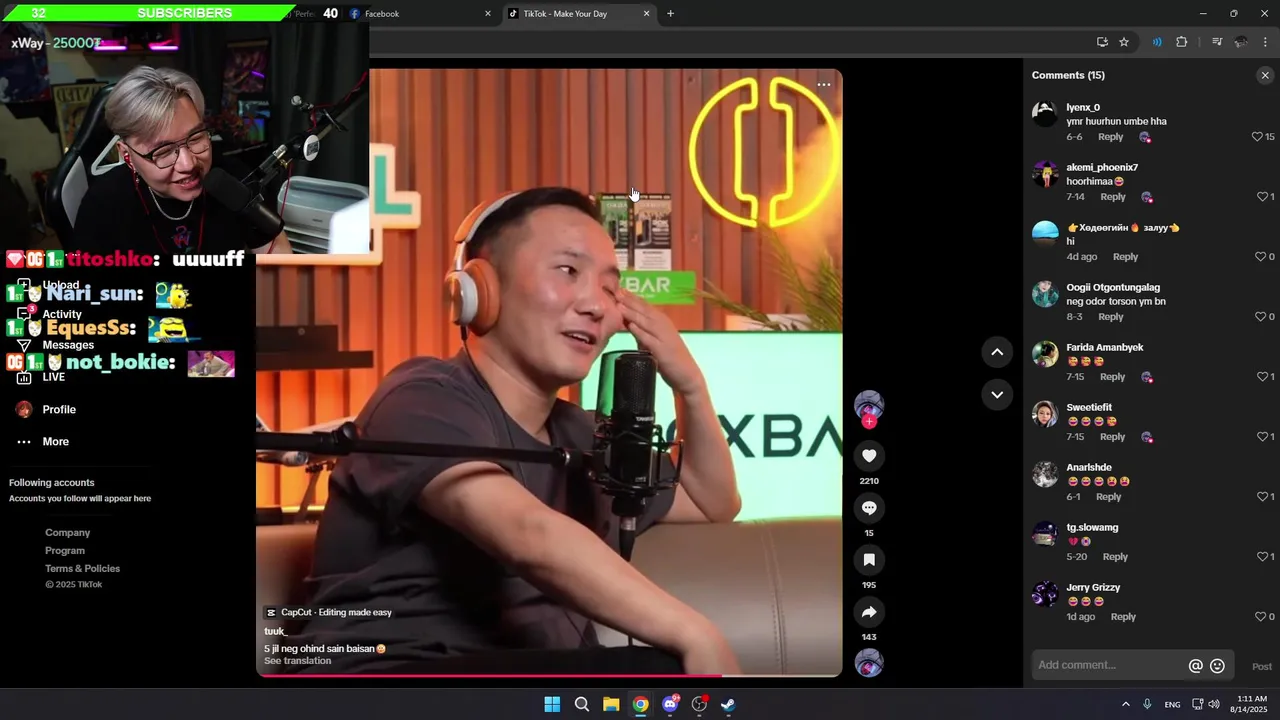Image resolution: width=1280 pixels, height=720 pixels.
Task: Open Sweetiefit's profile avatar
Action: click(1045, 414)
